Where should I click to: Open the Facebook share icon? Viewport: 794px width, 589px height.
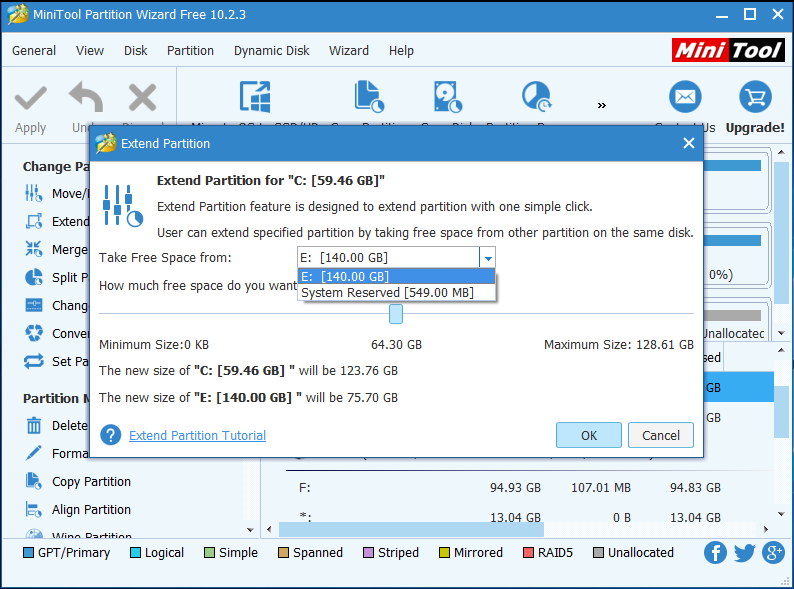[x=715, y=553]
